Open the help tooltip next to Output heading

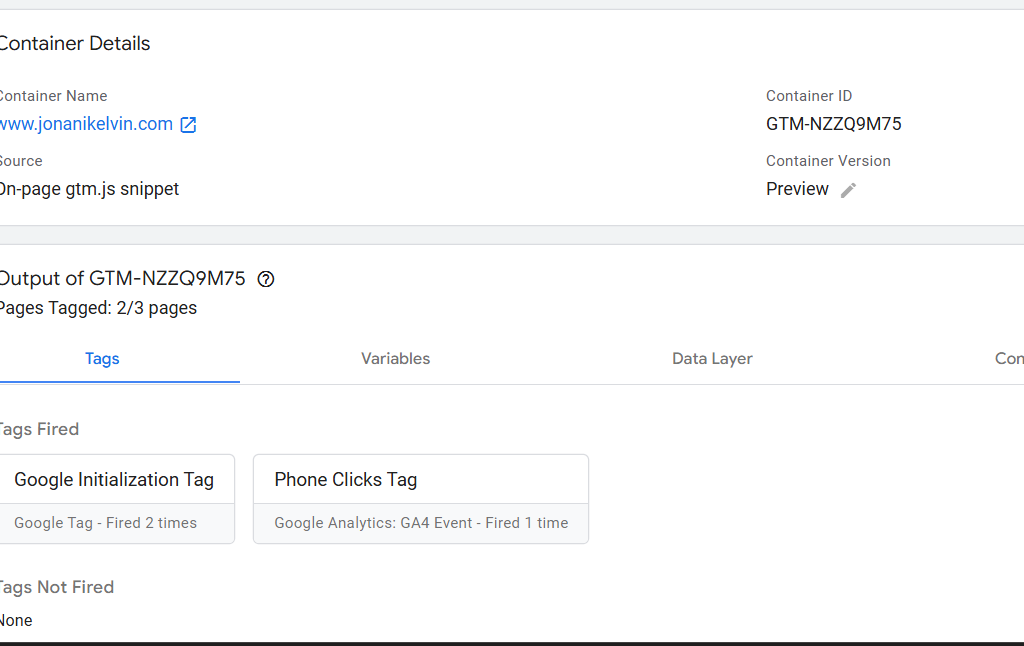coord(264,279)
